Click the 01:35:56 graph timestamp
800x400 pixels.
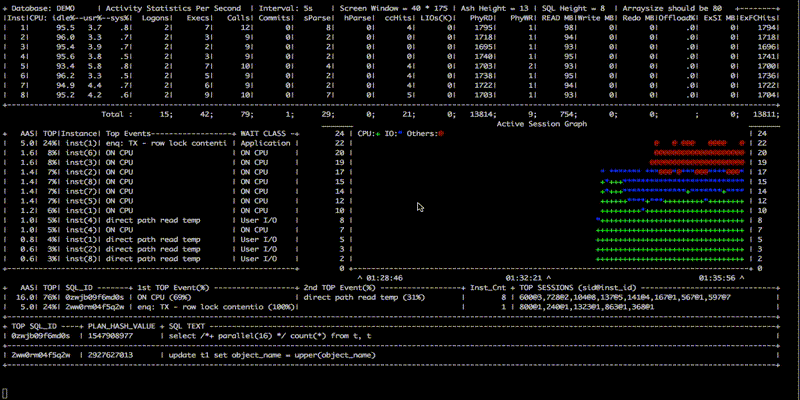coord(717,278)
